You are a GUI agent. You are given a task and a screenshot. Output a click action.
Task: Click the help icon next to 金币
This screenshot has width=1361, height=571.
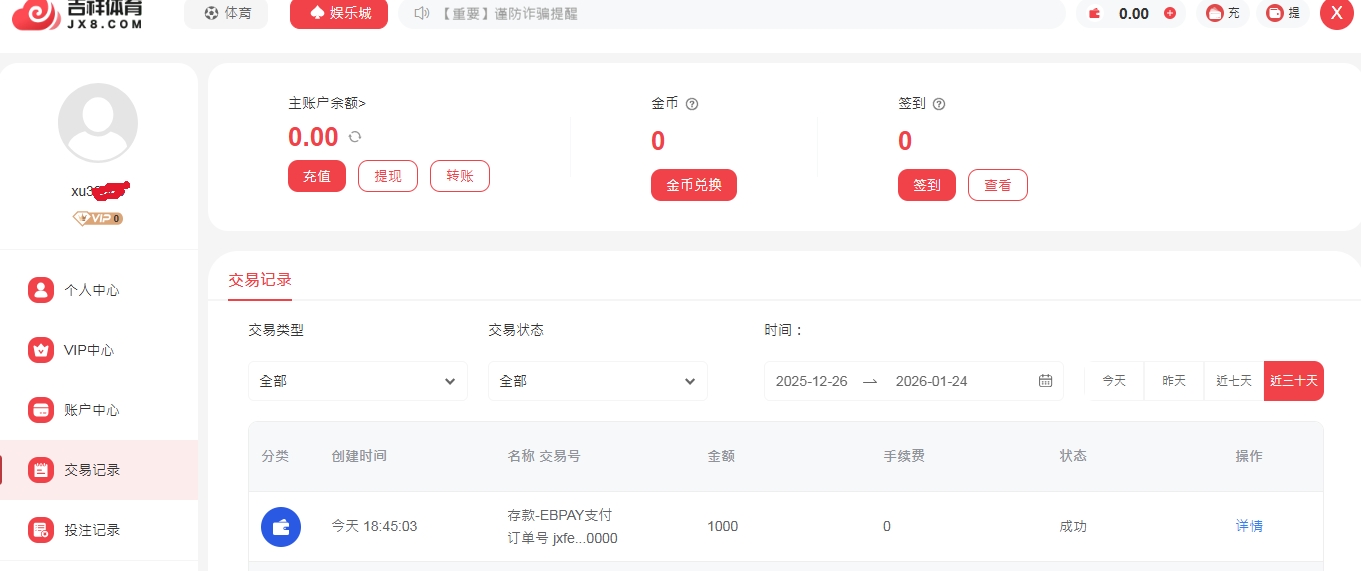pos(692,104)
